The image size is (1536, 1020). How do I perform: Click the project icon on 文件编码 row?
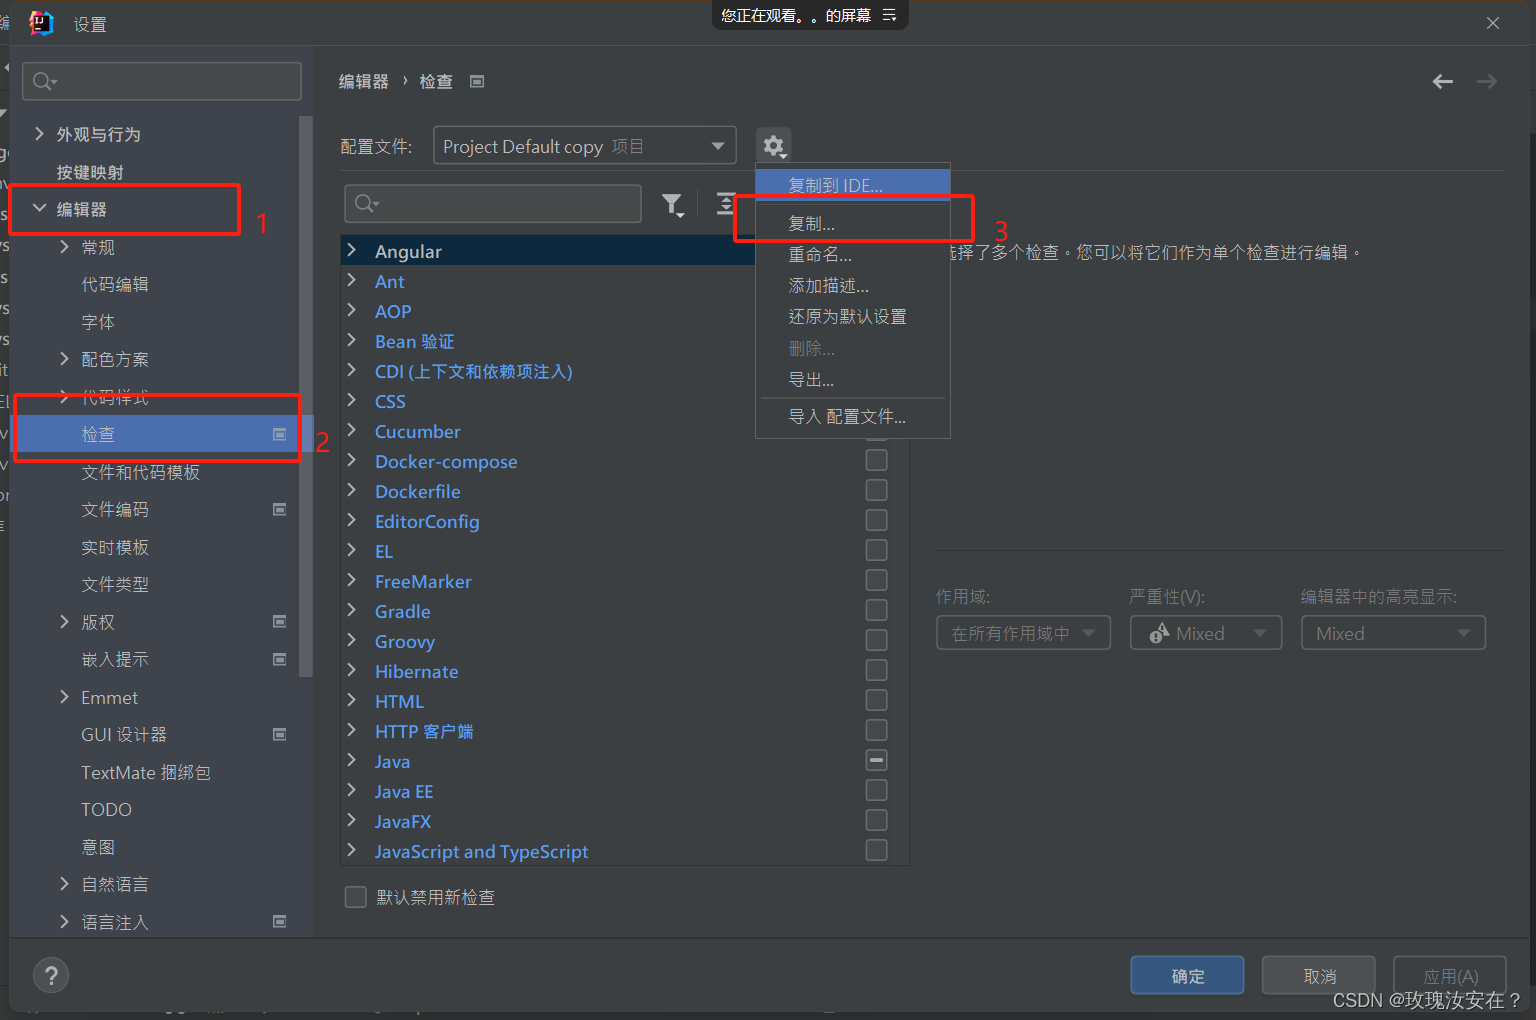point(280,510)
